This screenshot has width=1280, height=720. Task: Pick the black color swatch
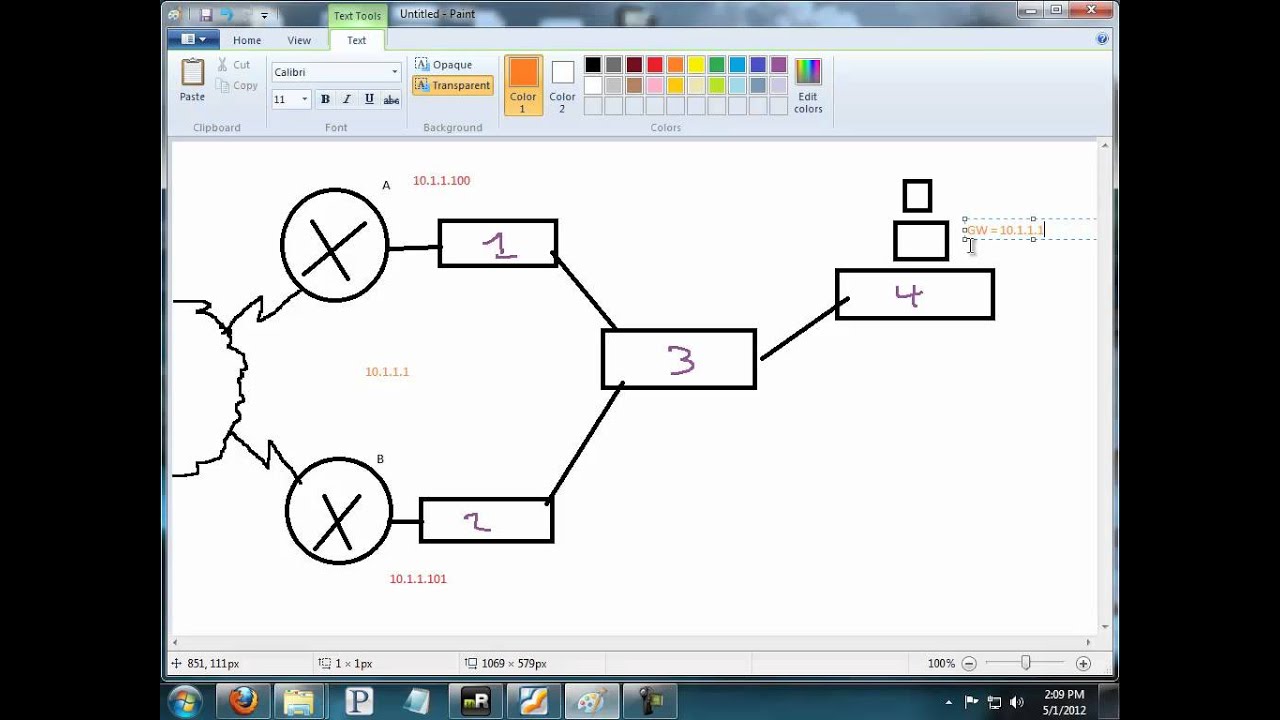[x=593, y=65]
